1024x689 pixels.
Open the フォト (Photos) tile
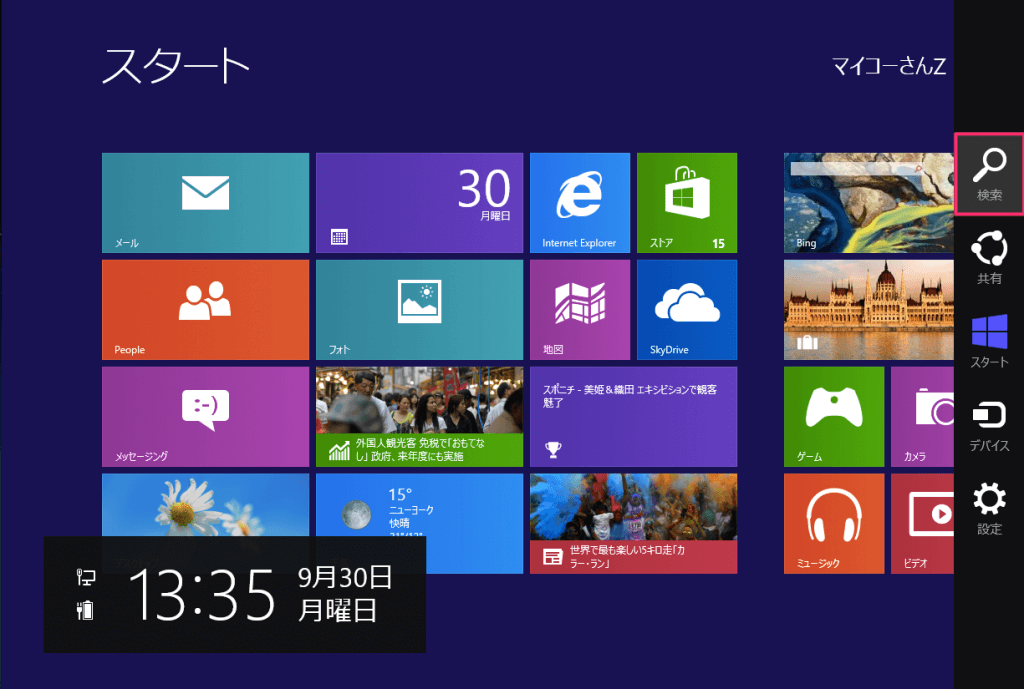[419, 310]
